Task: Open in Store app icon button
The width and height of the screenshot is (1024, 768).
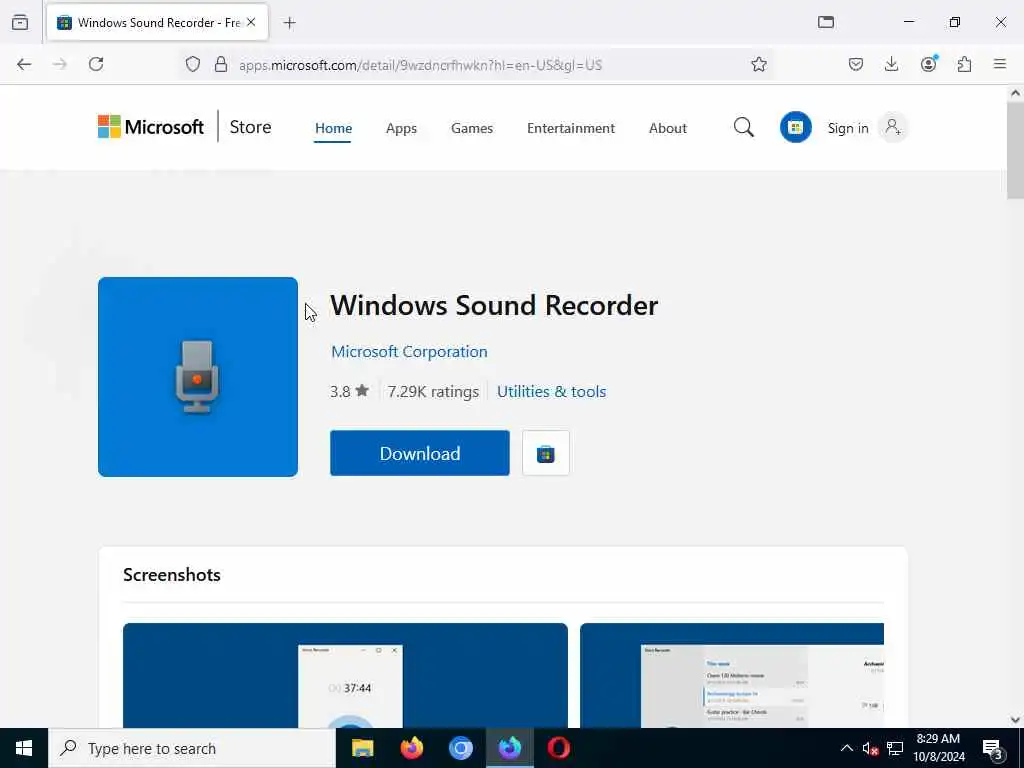Action: click(x=546, y=453)
